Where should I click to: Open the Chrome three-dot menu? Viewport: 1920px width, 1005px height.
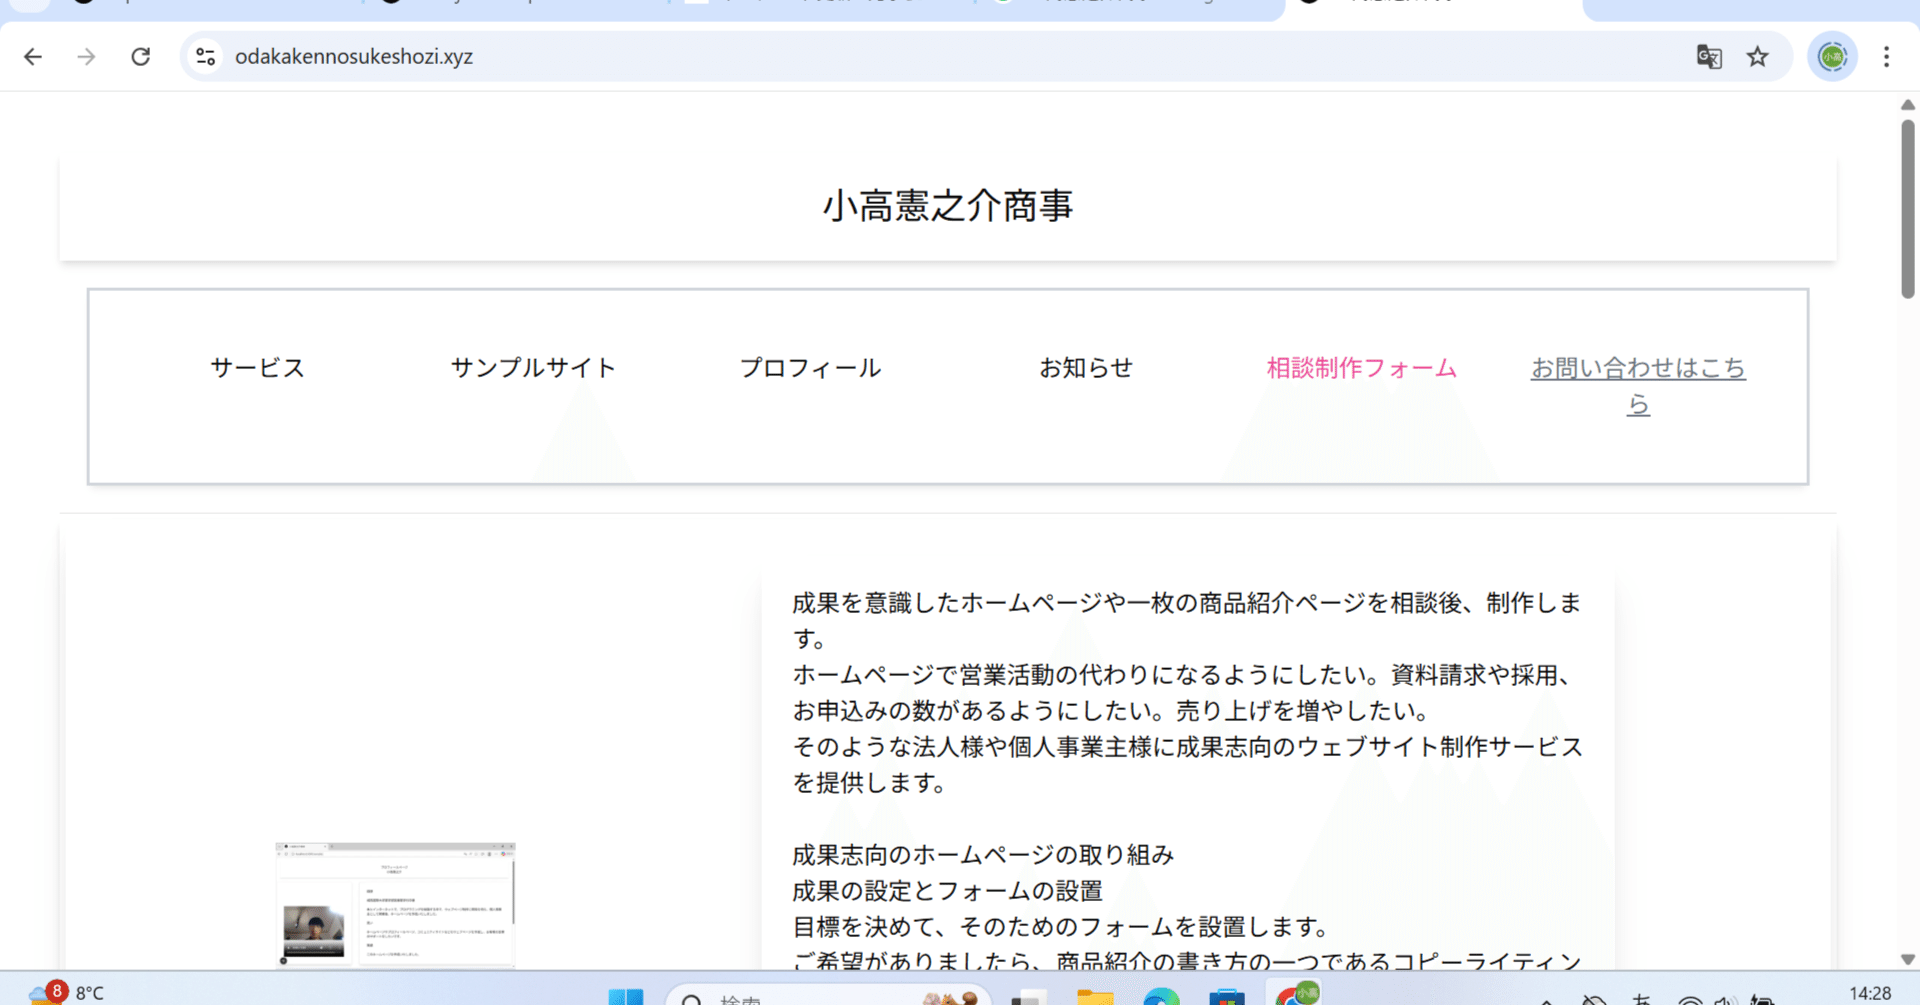pyautogui.click(x=1885, y=57)
